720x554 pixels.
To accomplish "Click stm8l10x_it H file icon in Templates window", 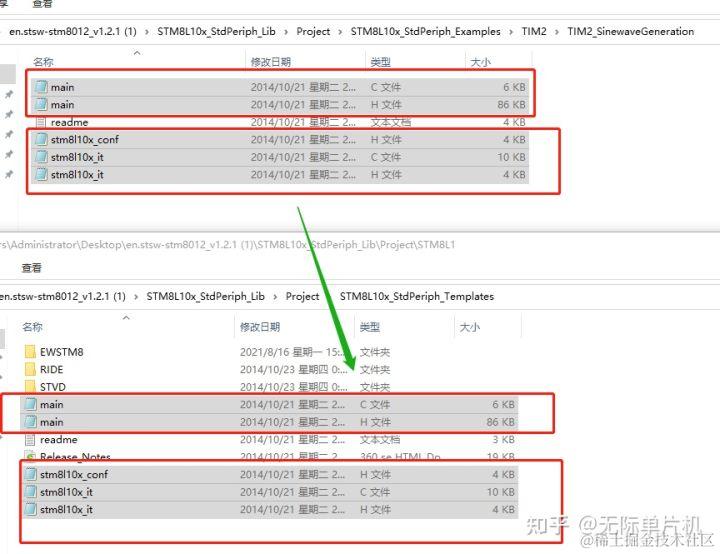I will click(30, 509).
